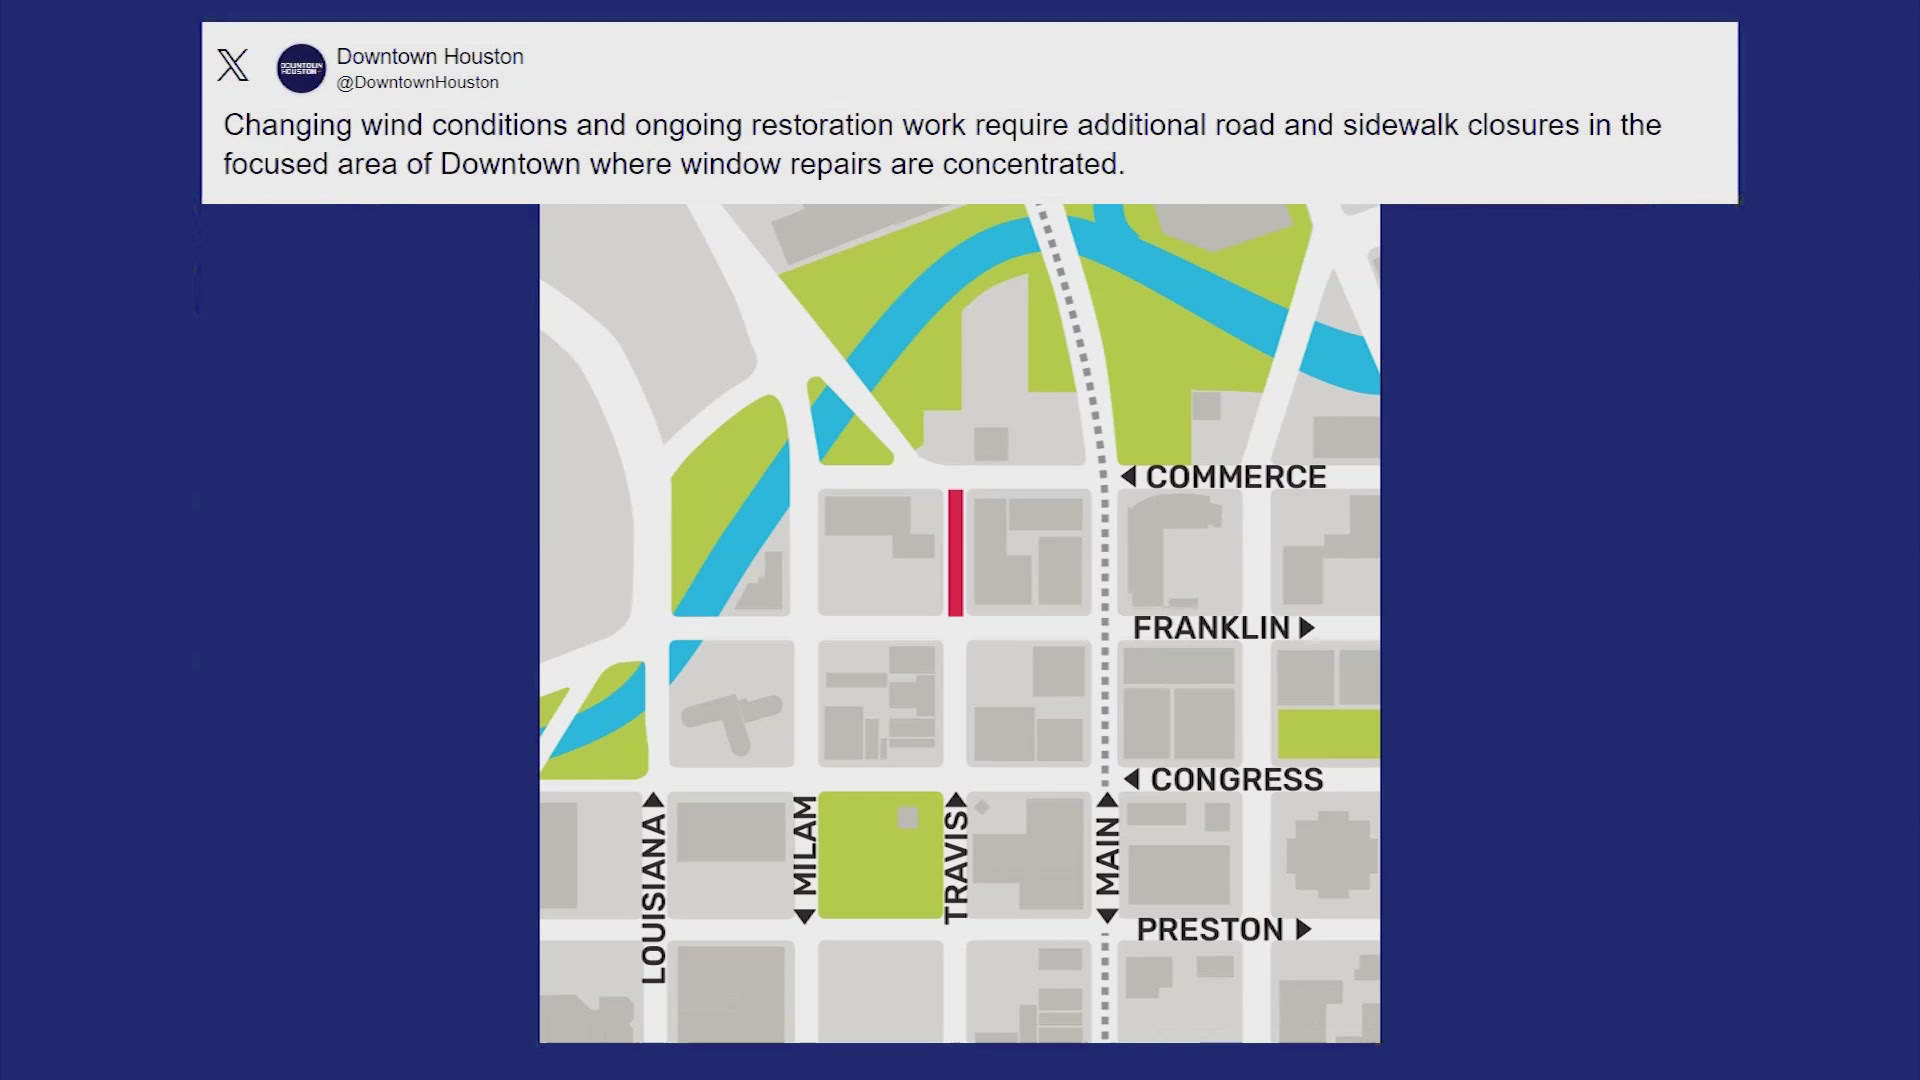Click the Downtown Houston account name
The width and height of the screenshot is (1920, 1080).
430,57
